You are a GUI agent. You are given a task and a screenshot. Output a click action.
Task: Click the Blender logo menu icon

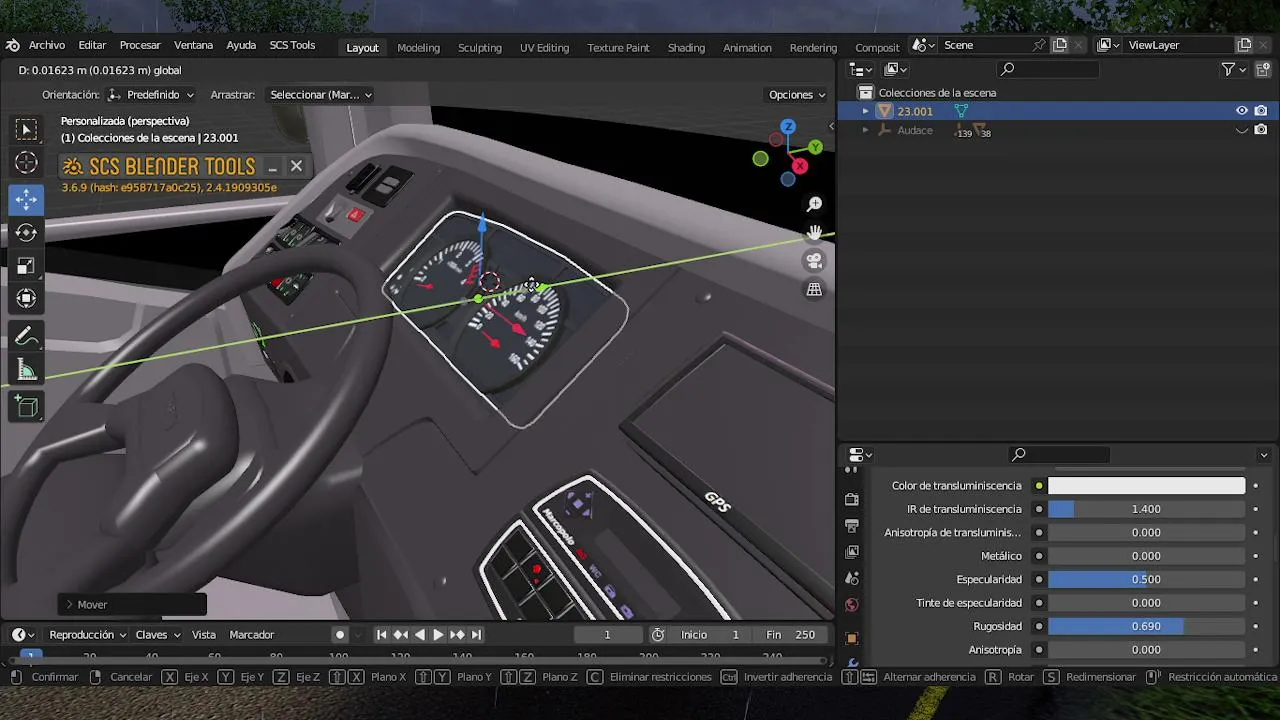point(12,45)
